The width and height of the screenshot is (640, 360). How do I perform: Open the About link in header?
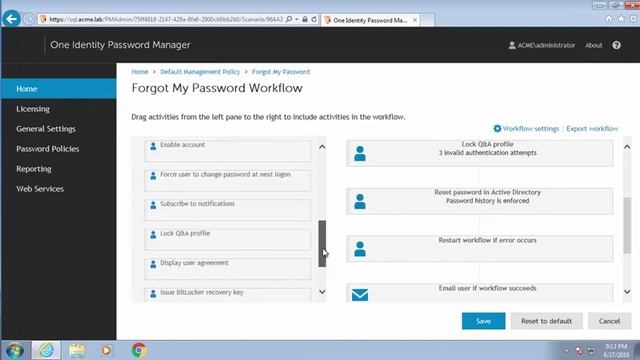[x=593, y=45]
